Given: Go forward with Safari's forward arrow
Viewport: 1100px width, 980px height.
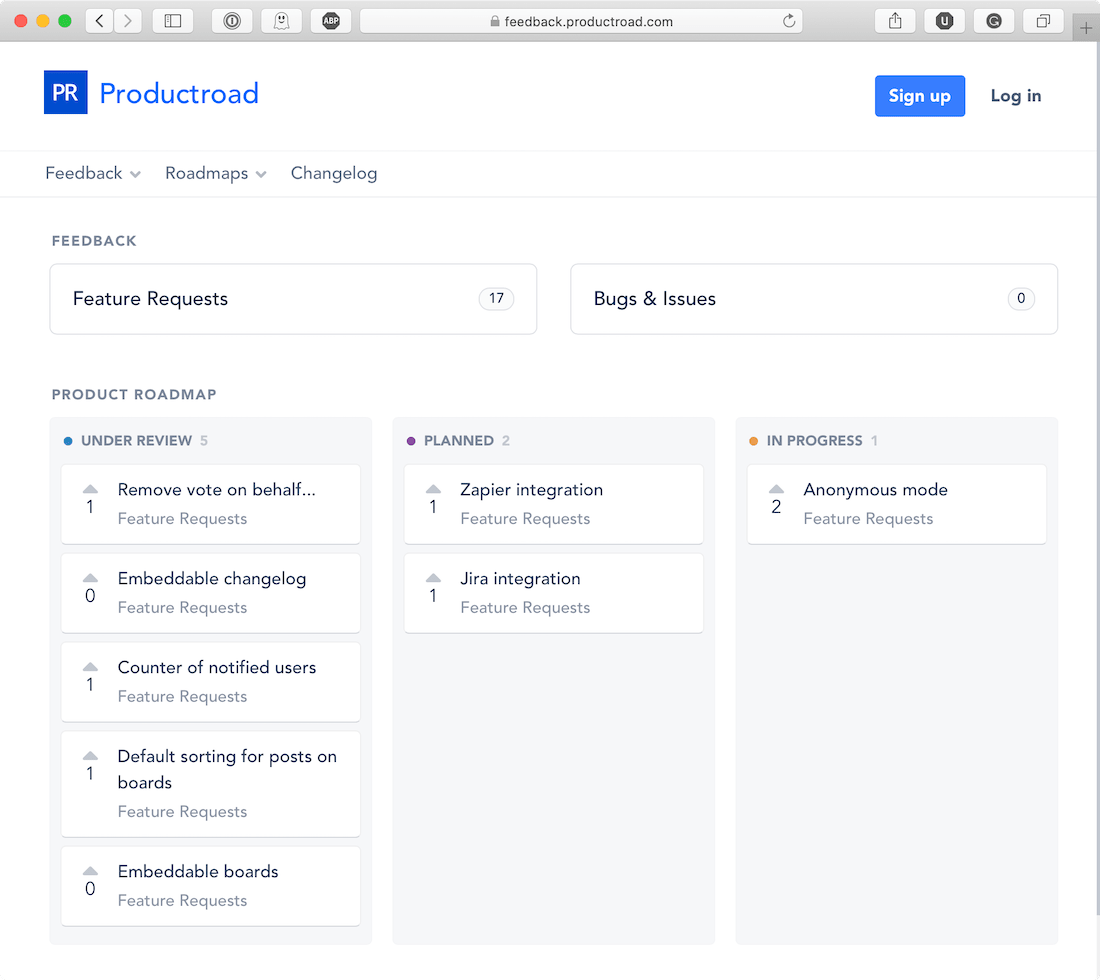Looking at the screenshot, I should click(x=128, y=21).
